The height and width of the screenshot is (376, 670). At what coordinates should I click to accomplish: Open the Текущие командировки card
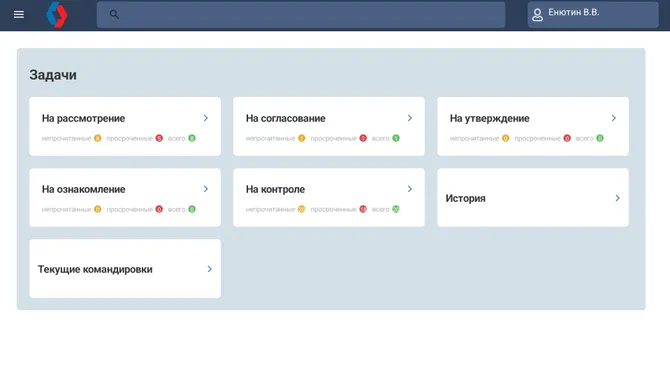[125, 269]
